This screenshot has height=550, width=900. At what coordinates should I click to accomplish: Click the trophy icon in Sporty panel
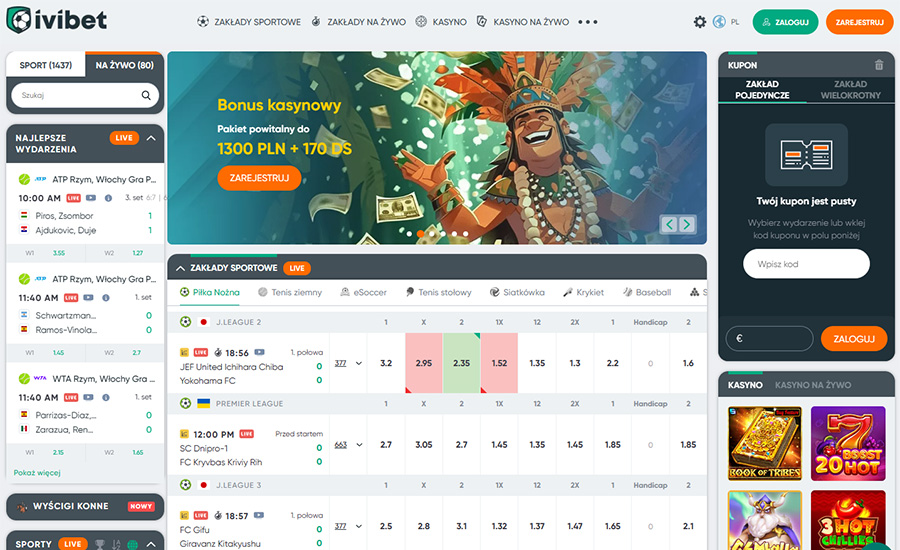tap(100, 544)
